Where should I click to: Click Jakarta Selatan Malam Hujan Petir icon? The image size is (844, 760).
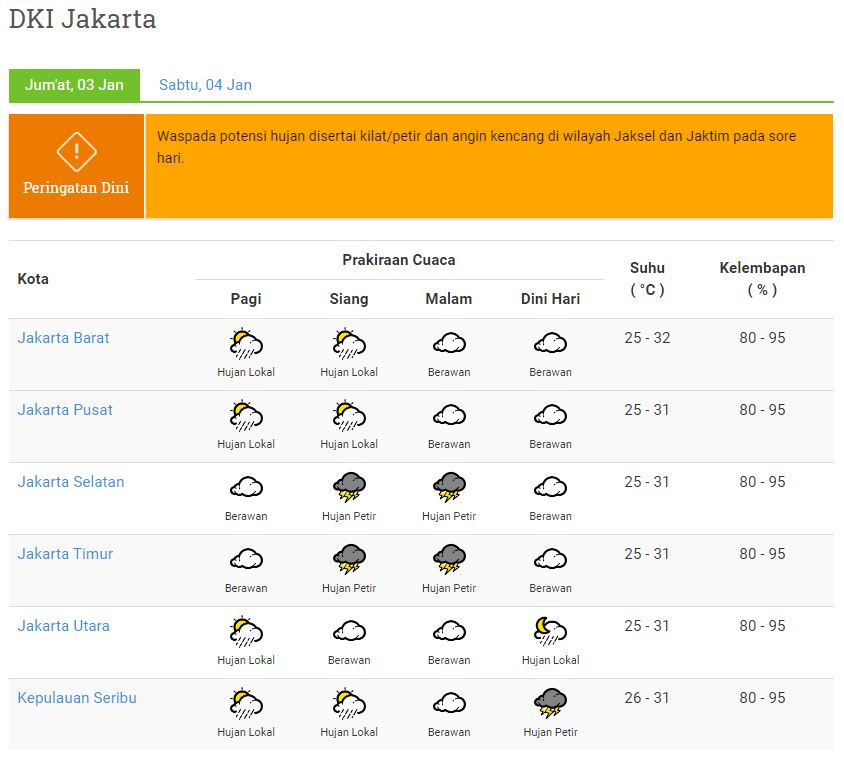449,487
